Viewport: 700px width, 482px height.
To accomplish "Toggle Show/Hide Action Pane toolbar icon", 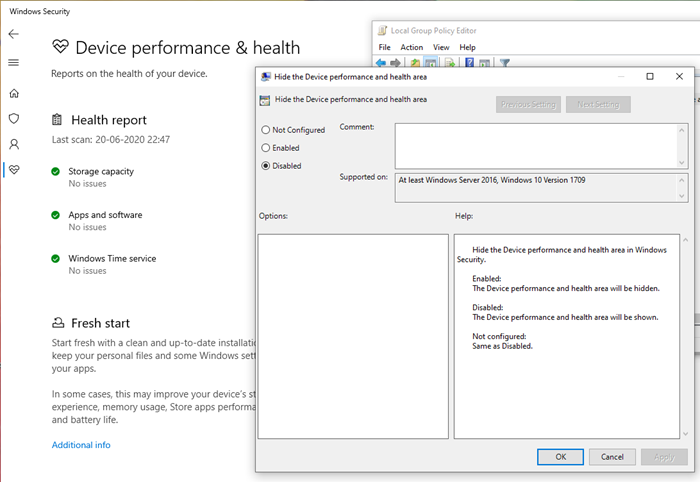I will (484, 63).
